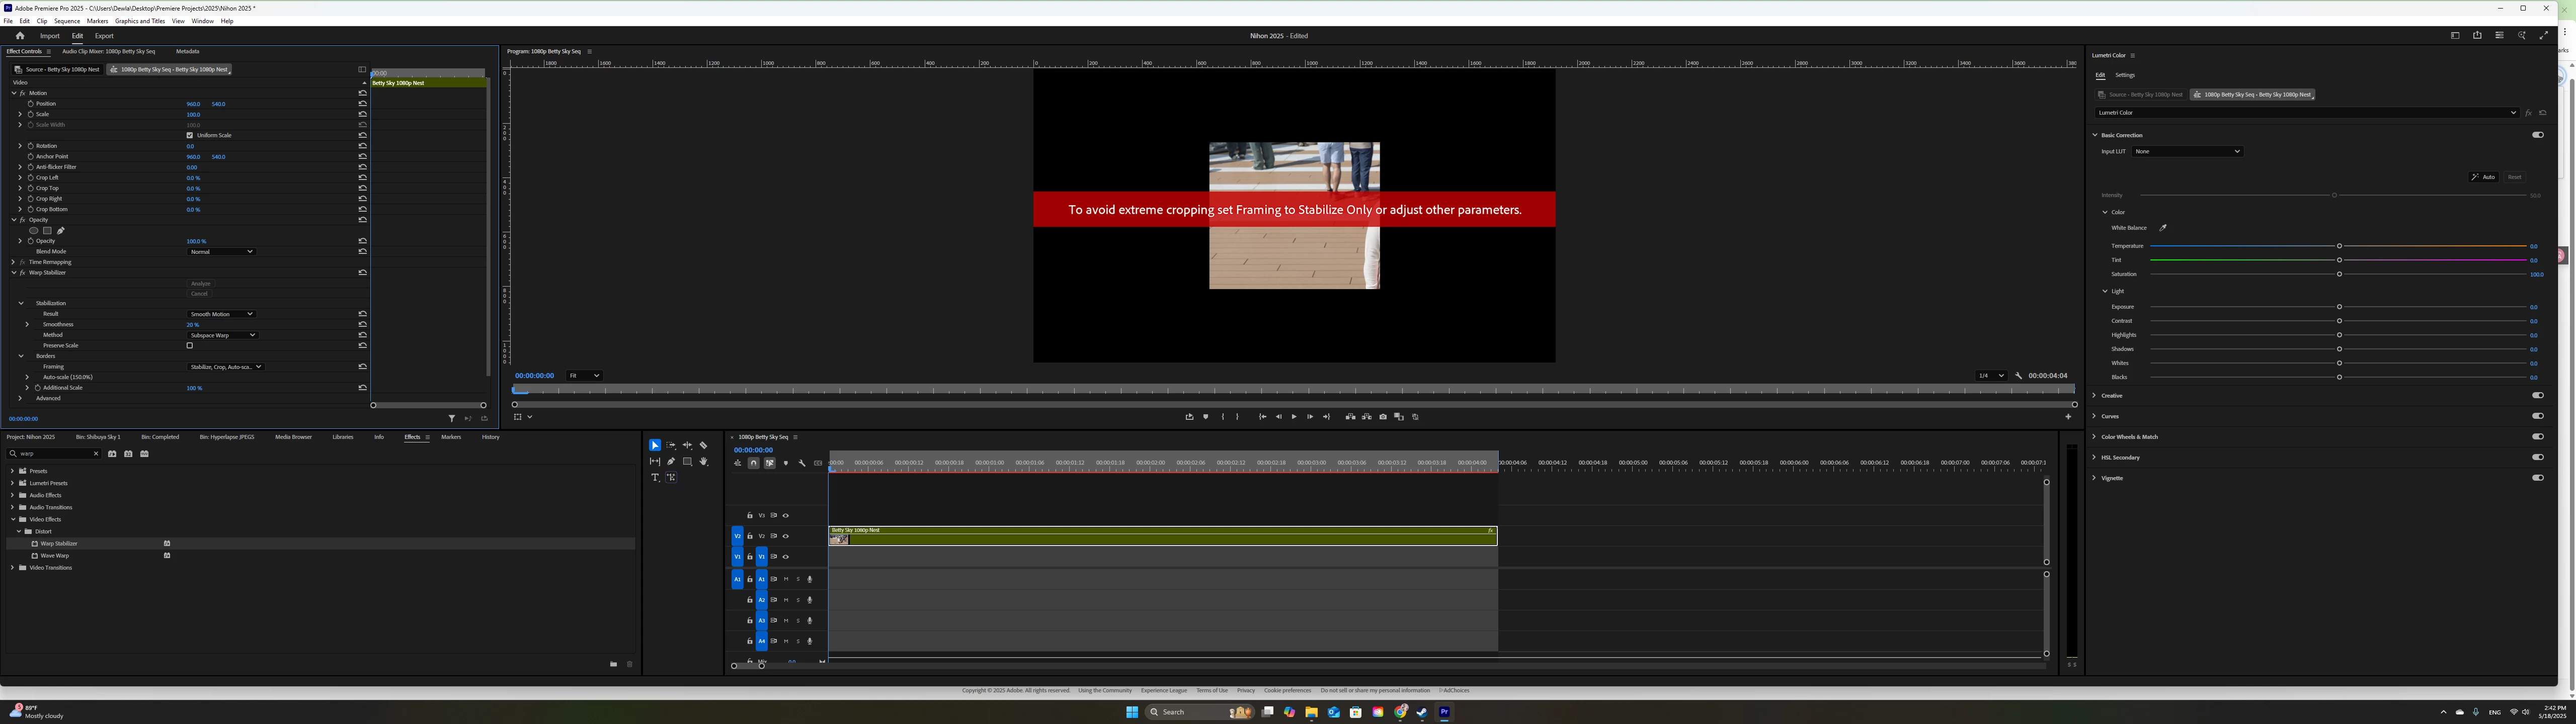Screen dimensions: 2576x724
Task: Select the Razor tool
Action: click(703, 445)
